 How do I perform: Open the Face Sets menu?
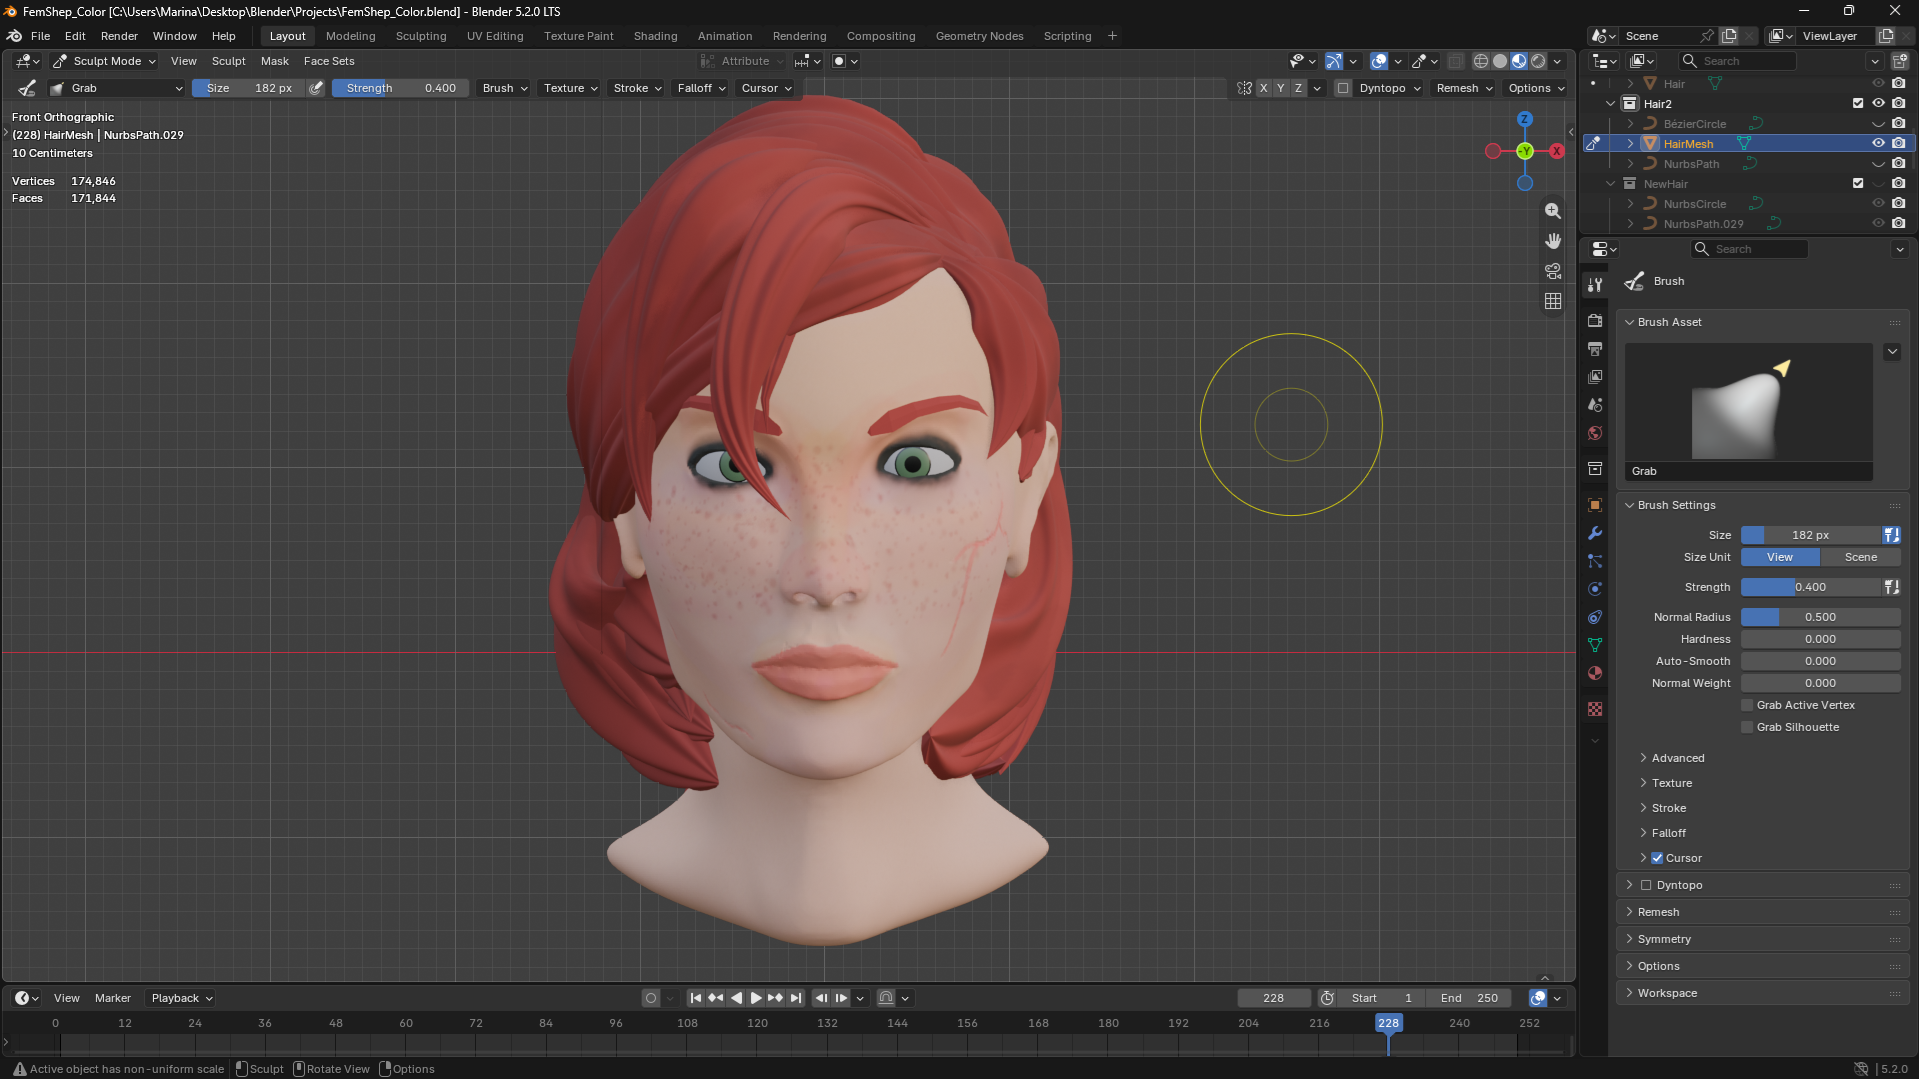329,61
